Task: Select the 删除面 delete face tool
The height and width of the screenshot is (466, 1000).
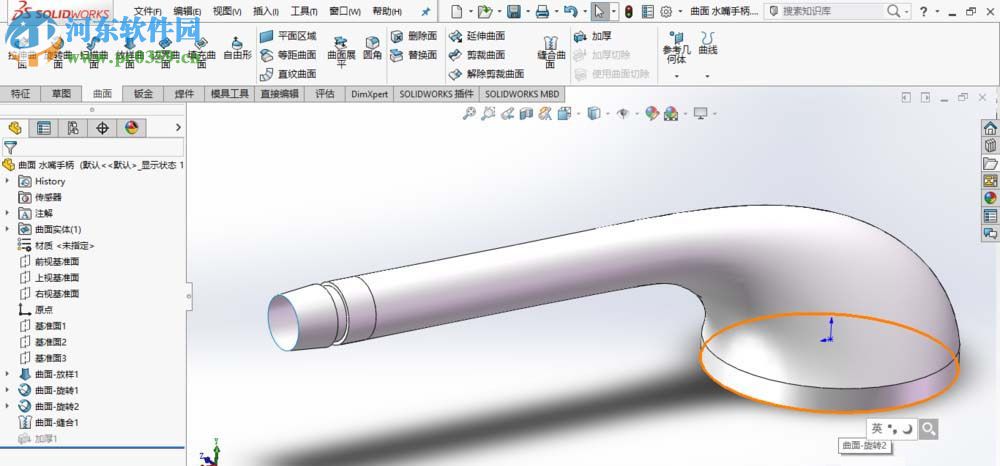Action: (414, 36)
